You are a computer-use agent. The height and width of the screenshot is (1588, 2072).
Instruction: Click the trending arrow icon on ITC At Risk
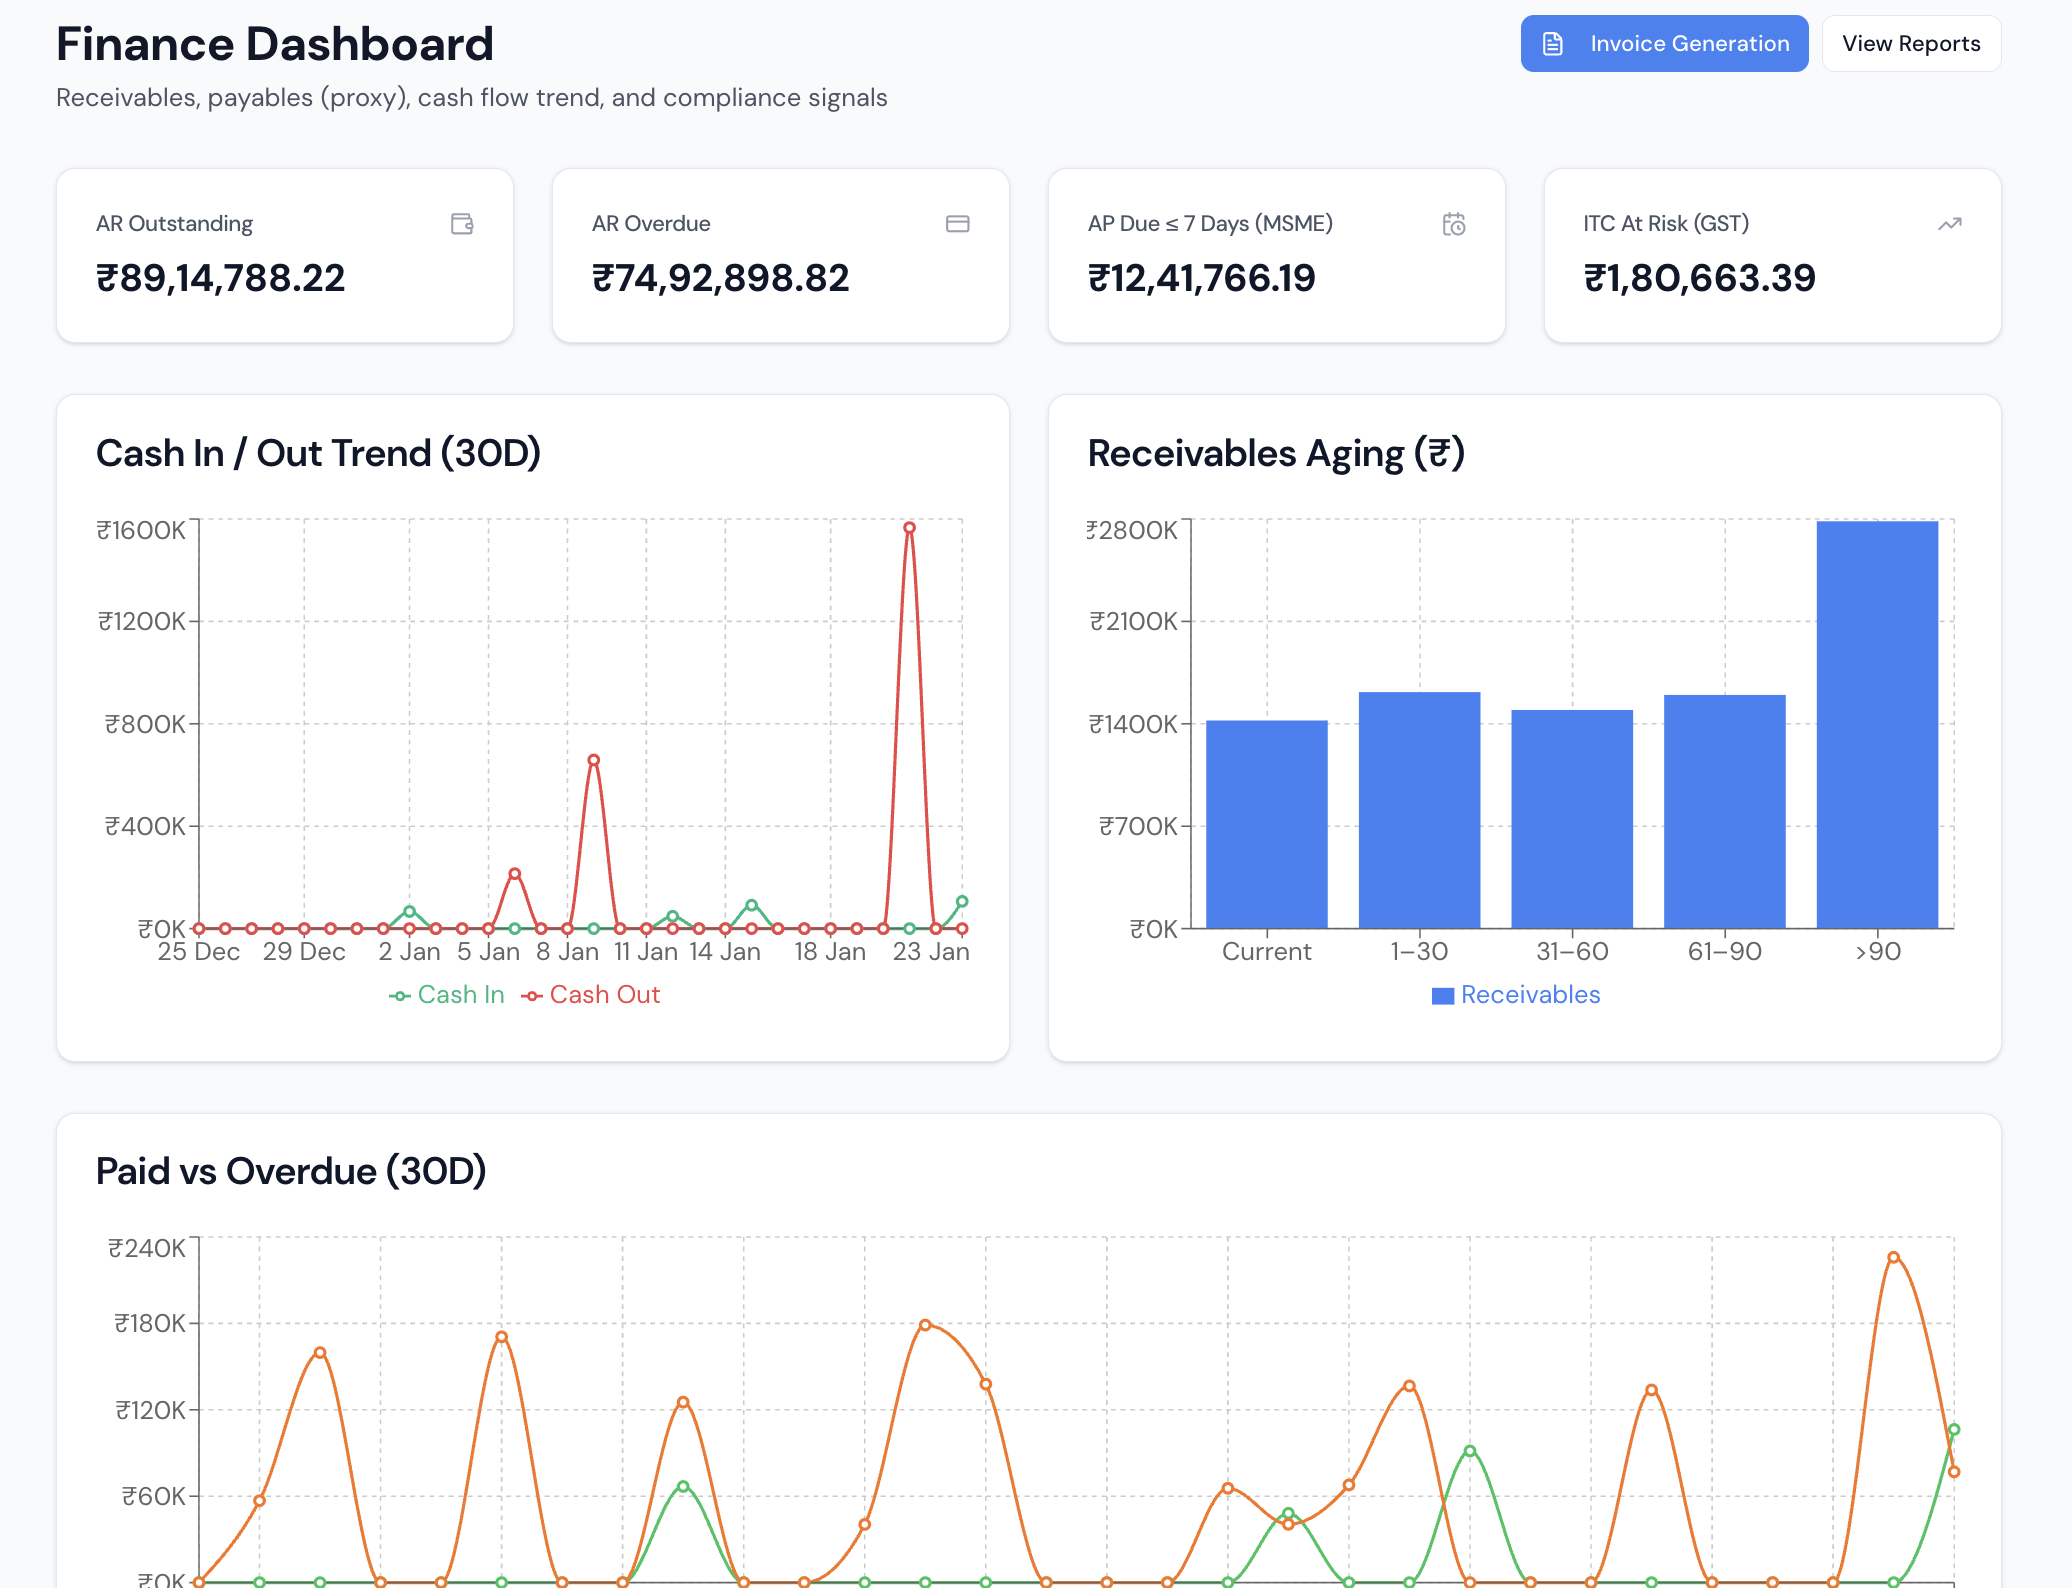click(x=1949, y=224)
